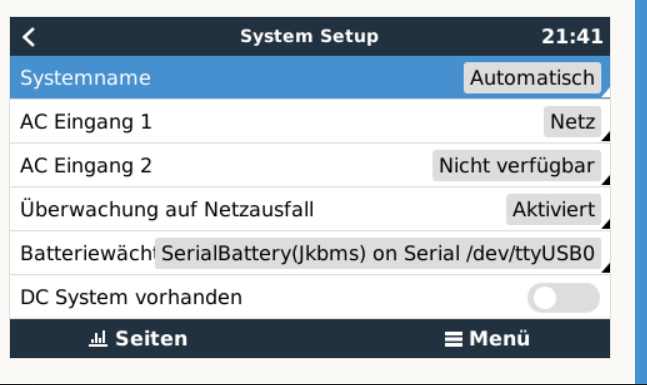Click the 21:41 clock display
647x385 pixels.
(x=572, y=37)
